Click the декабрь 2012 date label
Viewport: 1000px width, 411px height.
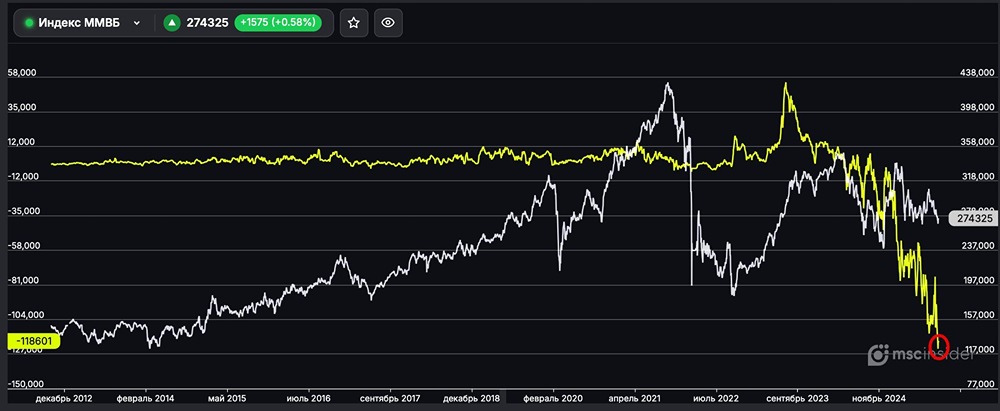pos(63,398)
